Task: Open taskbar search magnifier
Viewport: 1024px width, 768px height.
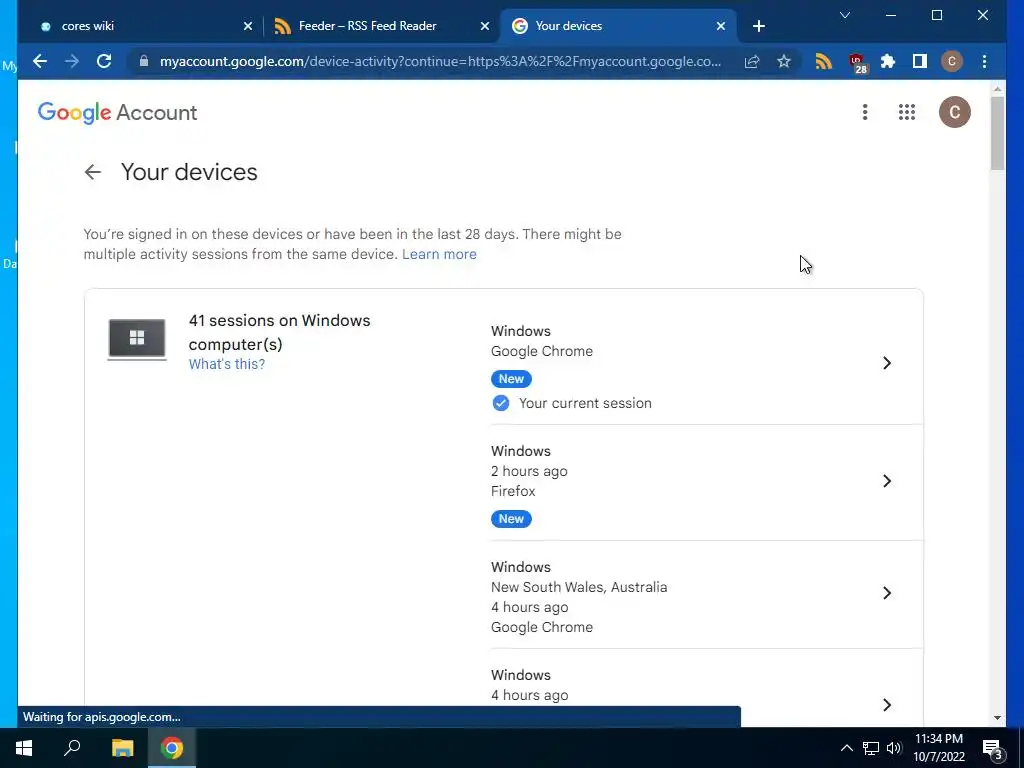Action: tap(72, 748)
